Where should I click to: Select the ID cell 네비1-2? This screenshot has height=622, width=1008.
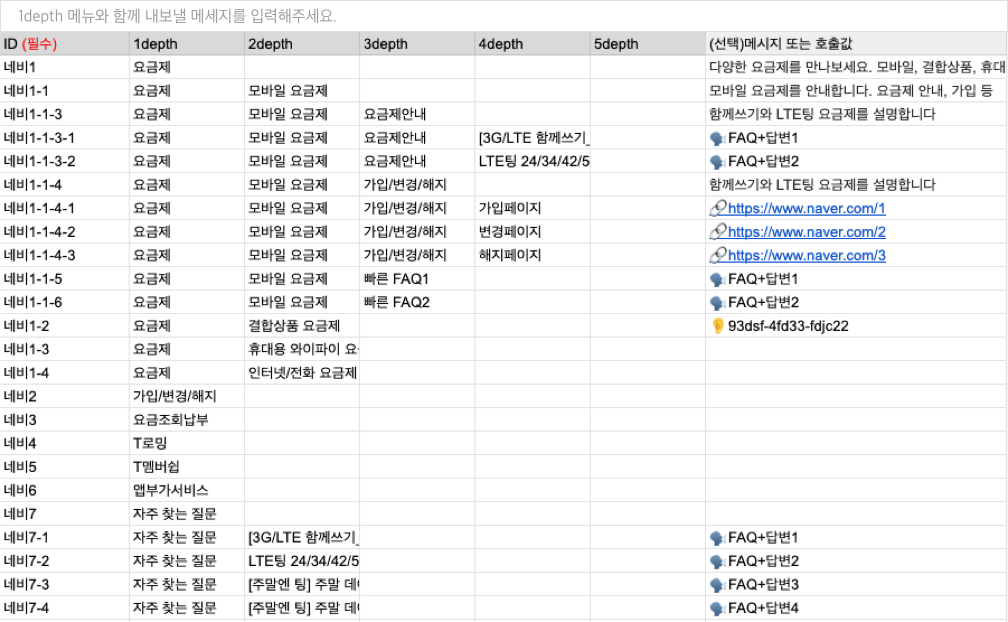pos(64,326)
